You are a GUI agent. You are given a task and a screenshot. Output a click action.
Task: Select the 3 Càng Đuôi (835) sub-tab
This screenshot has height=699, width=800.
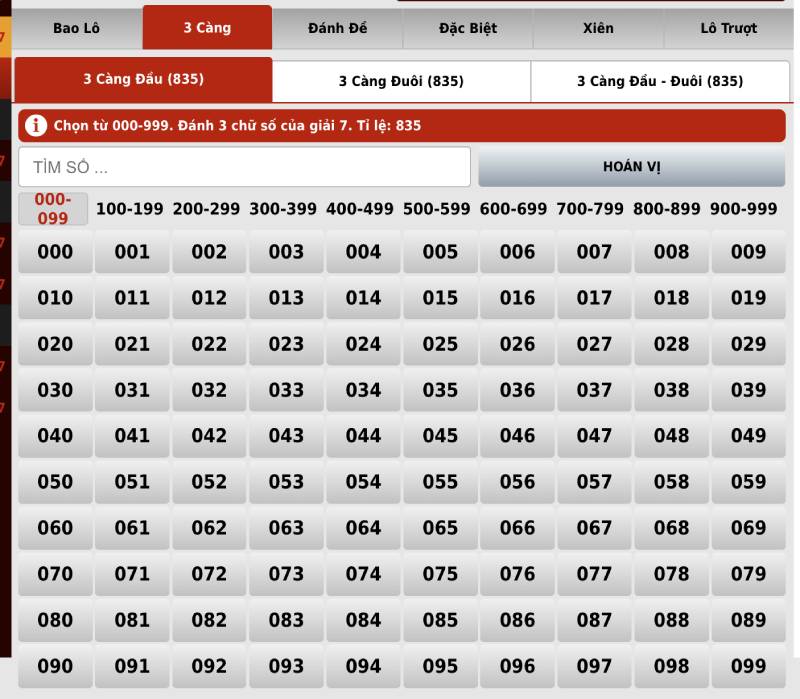coord(401,81)
